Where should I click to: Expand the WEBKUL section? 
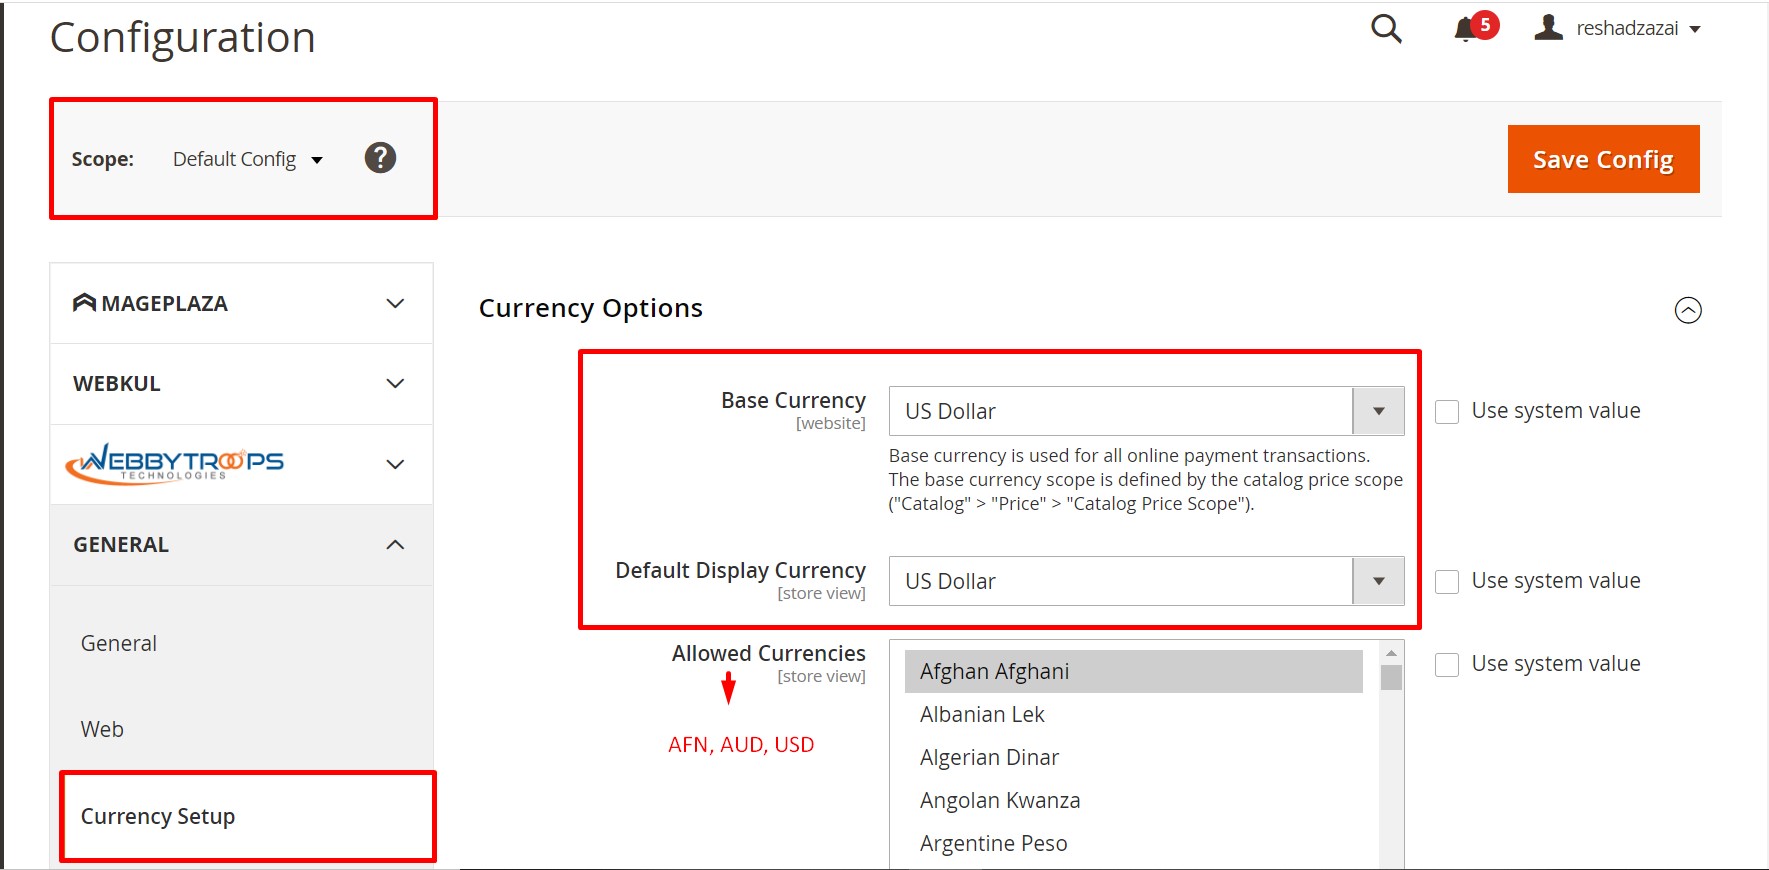394,383
